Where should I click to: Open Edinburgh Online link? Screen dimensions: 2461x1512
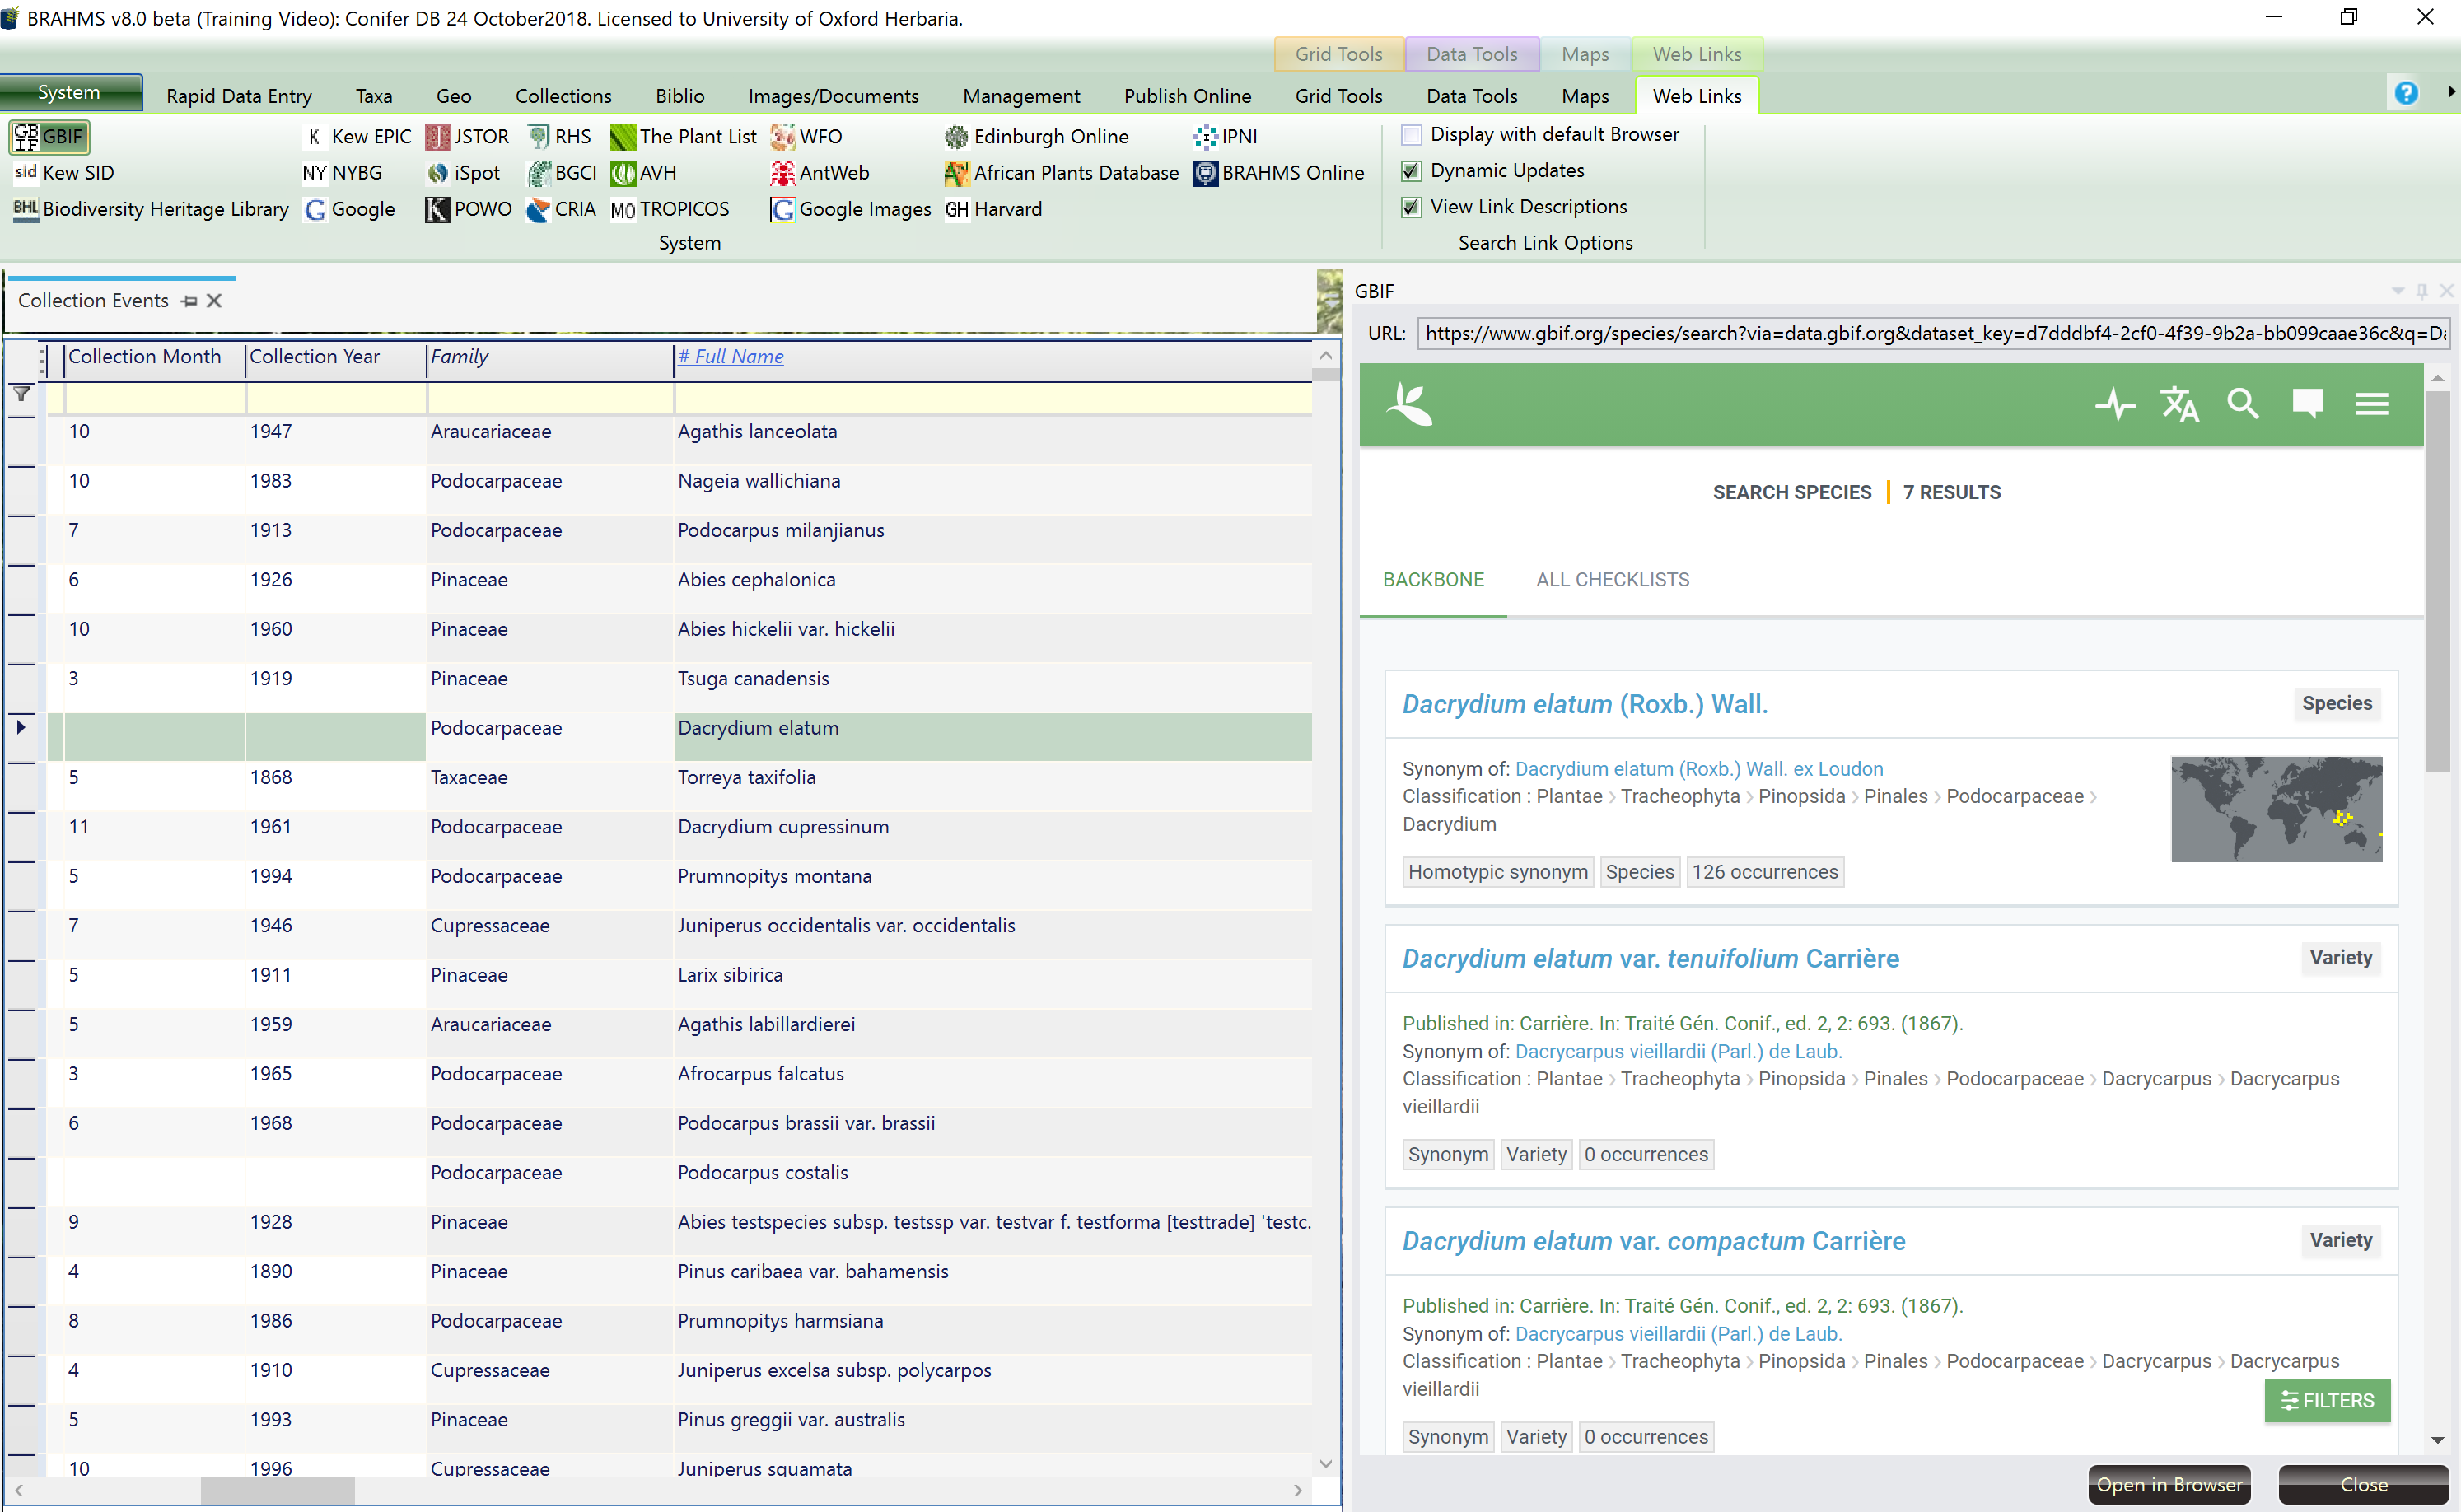(1037, 137)
